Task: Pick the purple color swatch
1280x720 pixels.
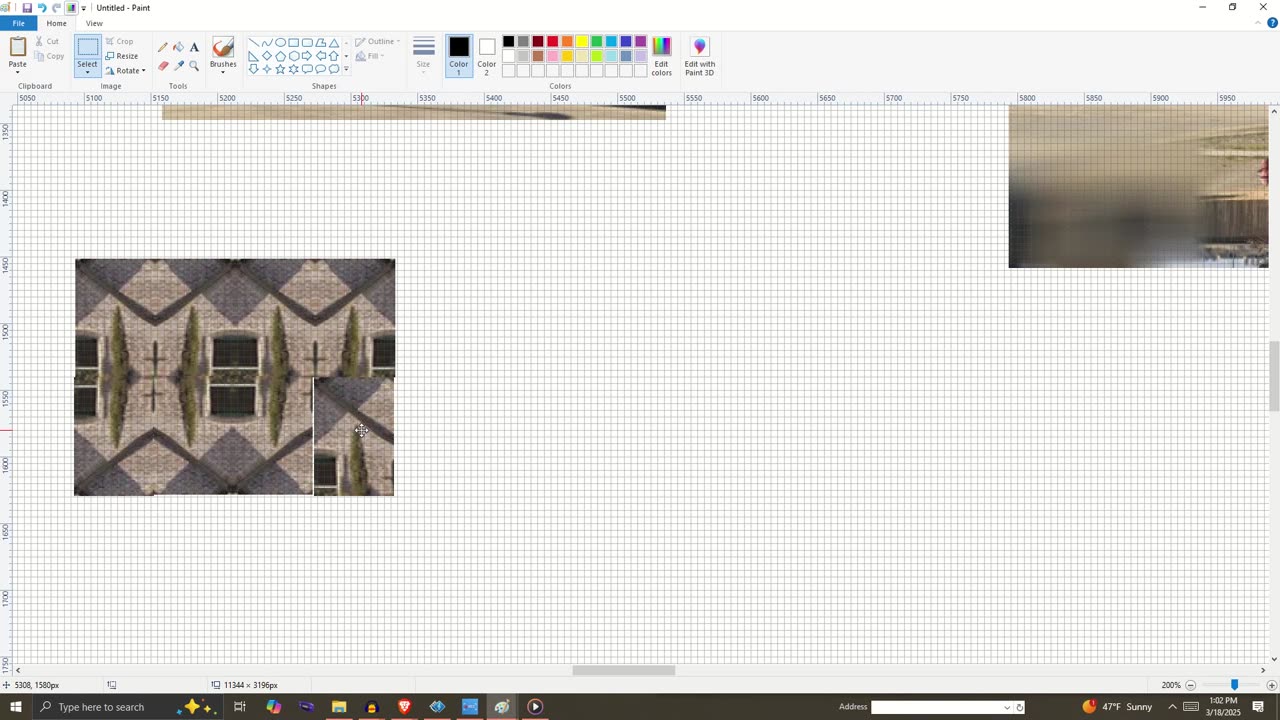Action: (641, 41)
